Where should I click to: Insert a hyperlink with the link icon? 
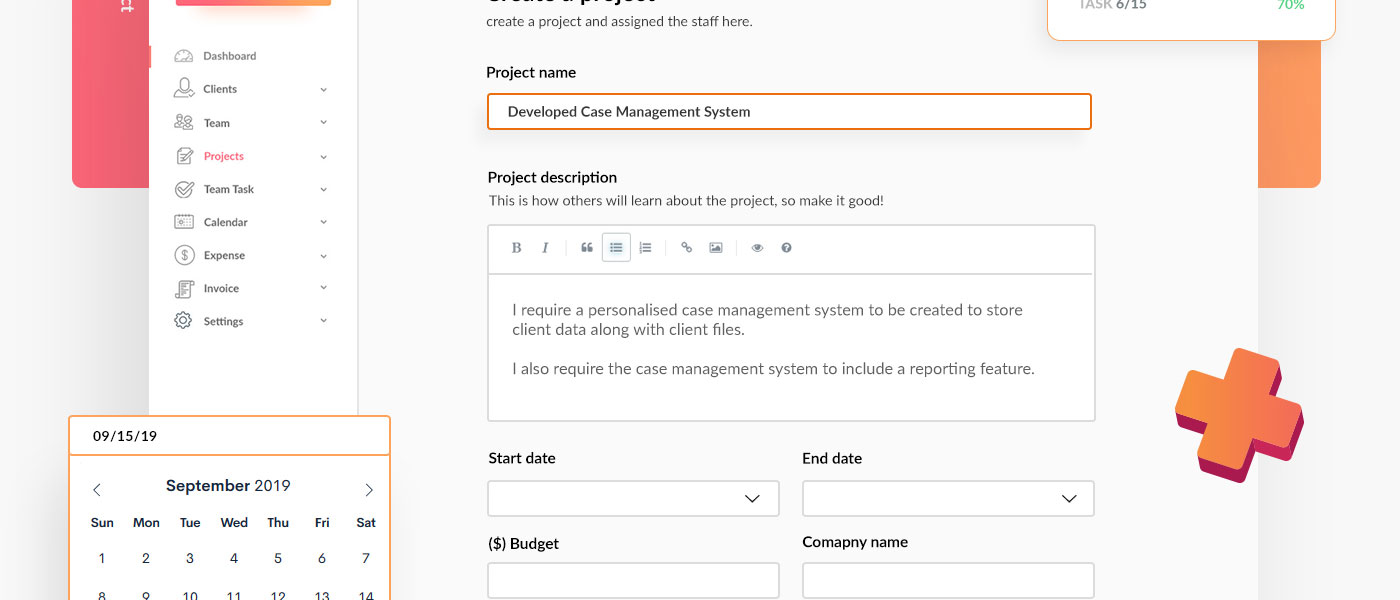pyautogui.click(x=686, y=248)
